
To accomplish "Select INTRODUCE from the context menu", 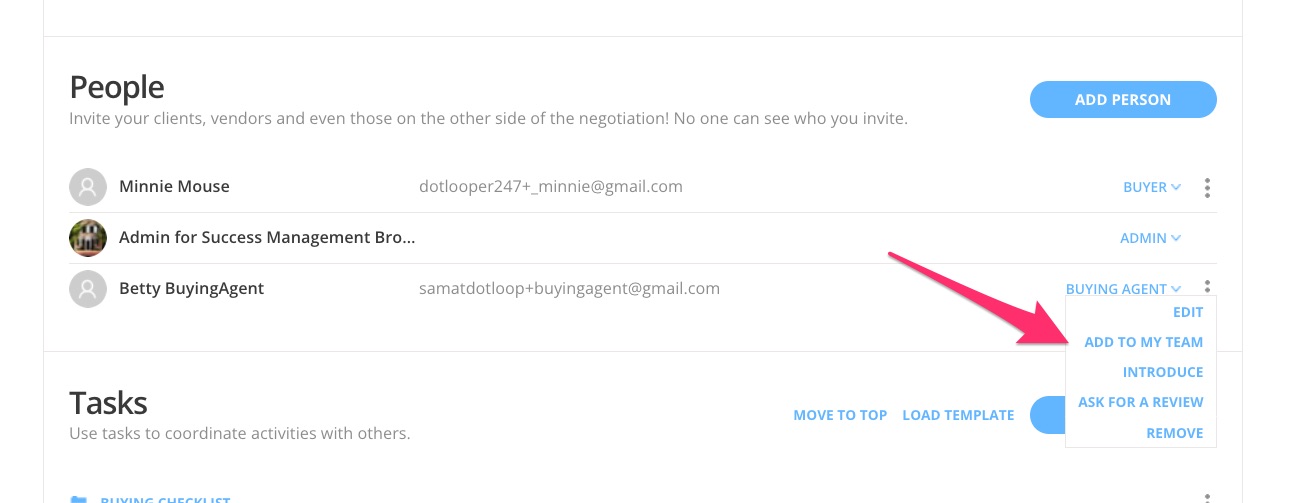I will [1163, 372].
